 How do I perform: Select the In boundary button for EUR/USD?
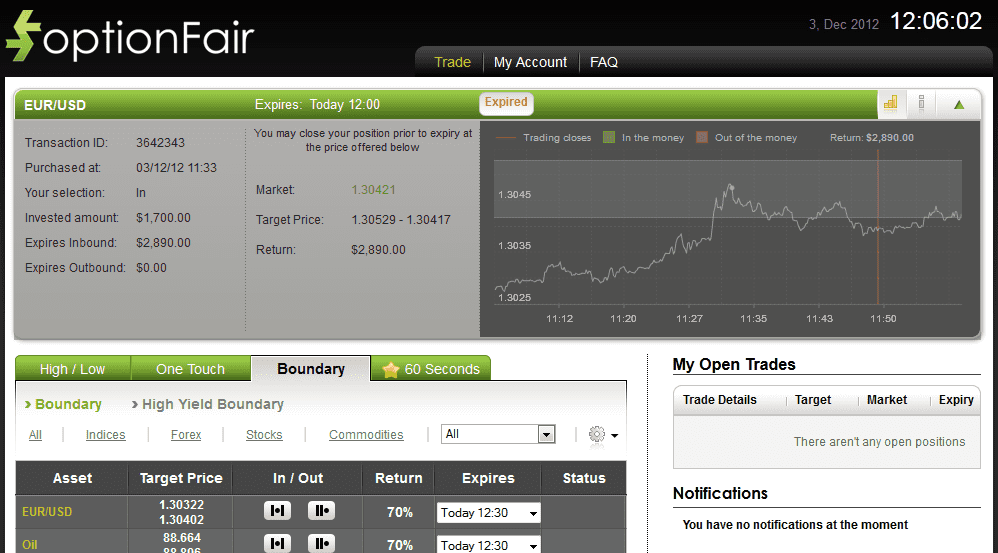click(x=278, y=510)
